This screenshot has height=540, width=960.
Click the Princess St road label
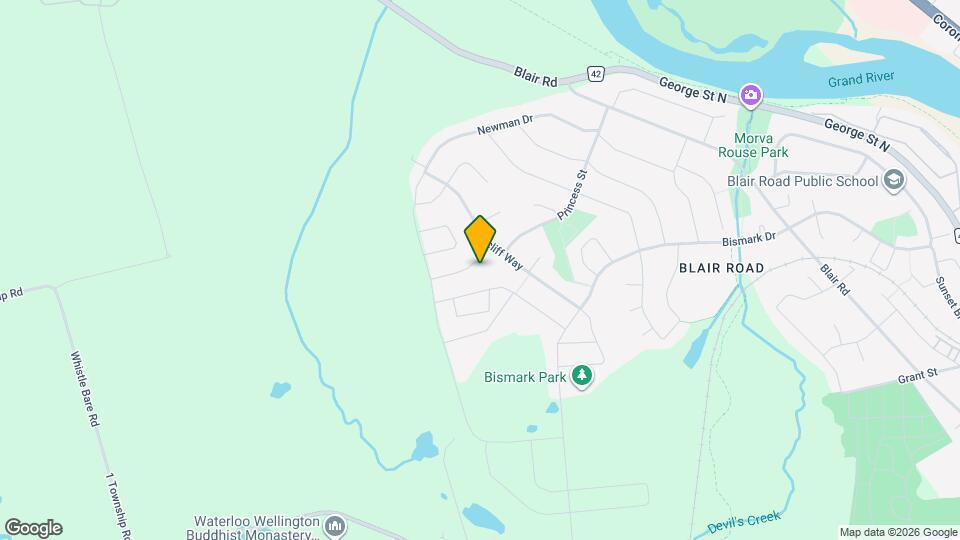[x=572, y=195]
